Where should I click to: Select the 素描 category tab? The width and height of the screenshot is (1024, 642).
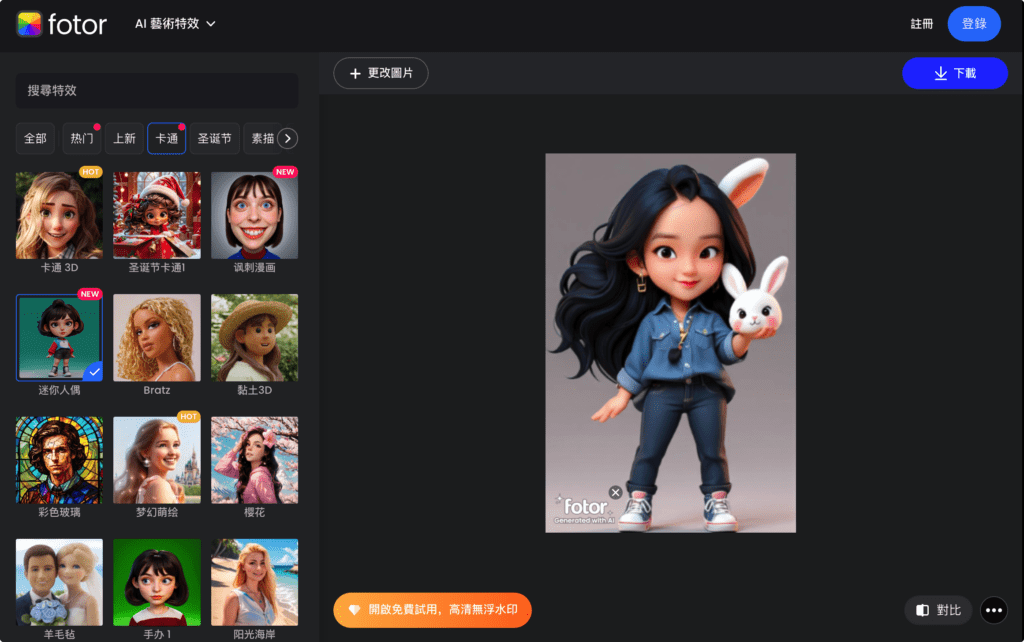(263, 138)
